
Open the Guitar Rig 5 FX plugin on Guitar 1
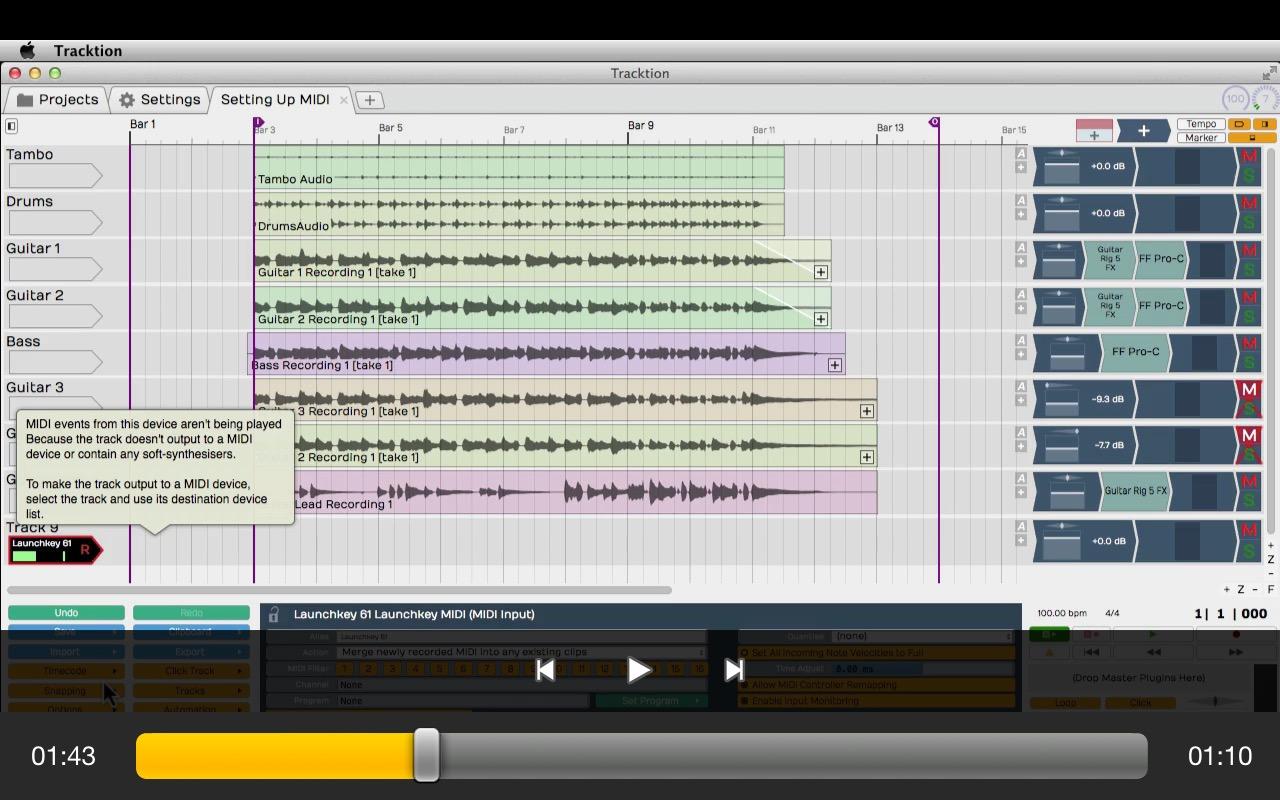tap(1109, 259)
